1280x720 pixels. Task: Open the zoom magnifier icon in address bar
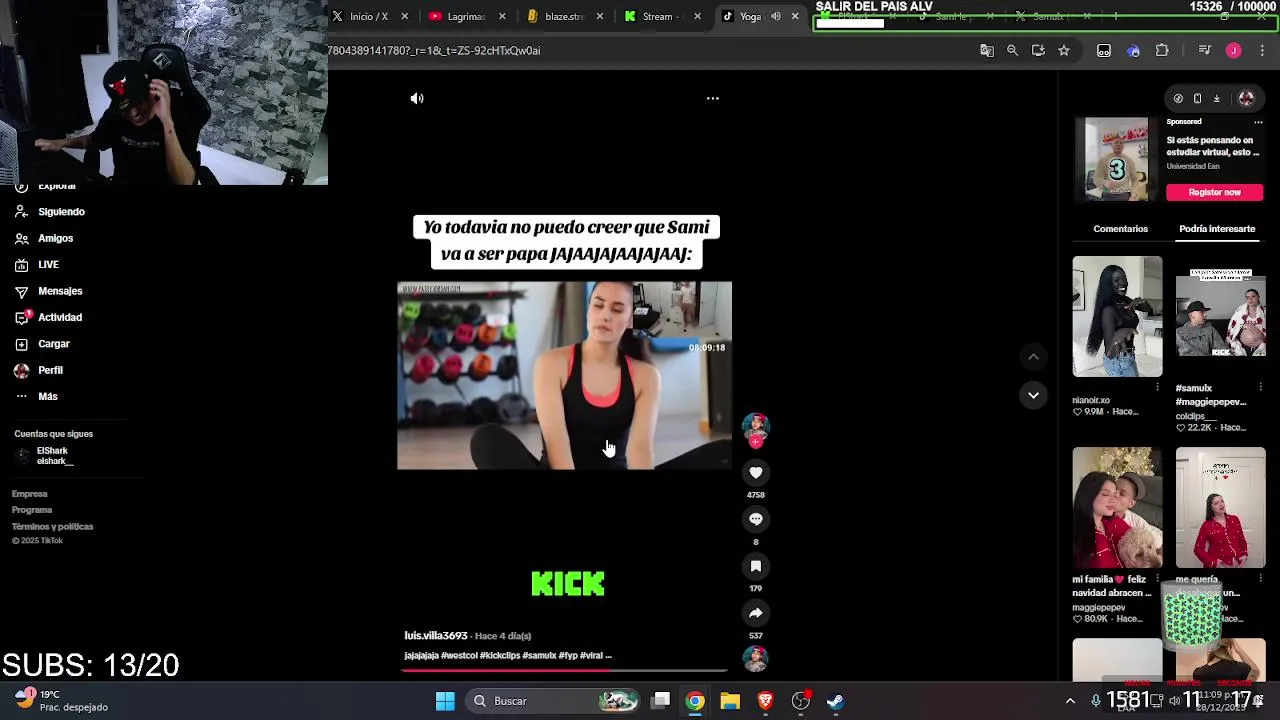(1012, 50)
